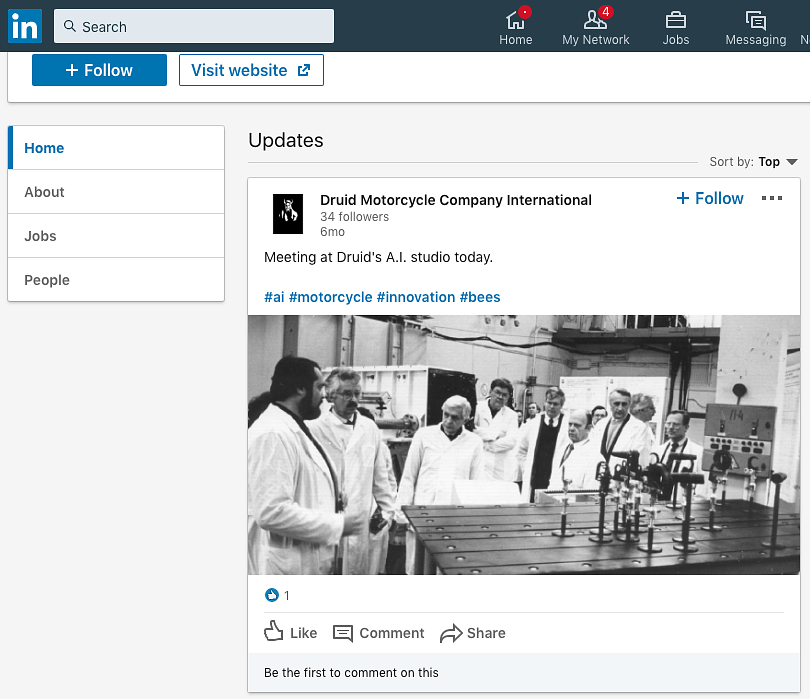The width and height of the screenshot is (810, 699).
Task: Comment on the post
Action: 379,633
